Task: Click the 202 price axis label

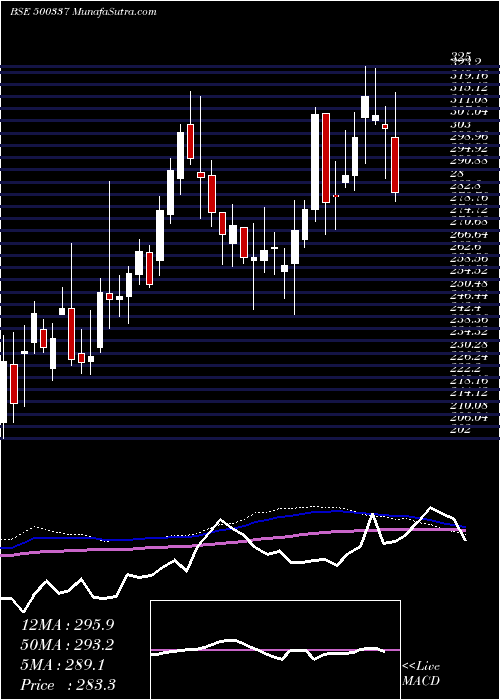Action: (462, 429)
